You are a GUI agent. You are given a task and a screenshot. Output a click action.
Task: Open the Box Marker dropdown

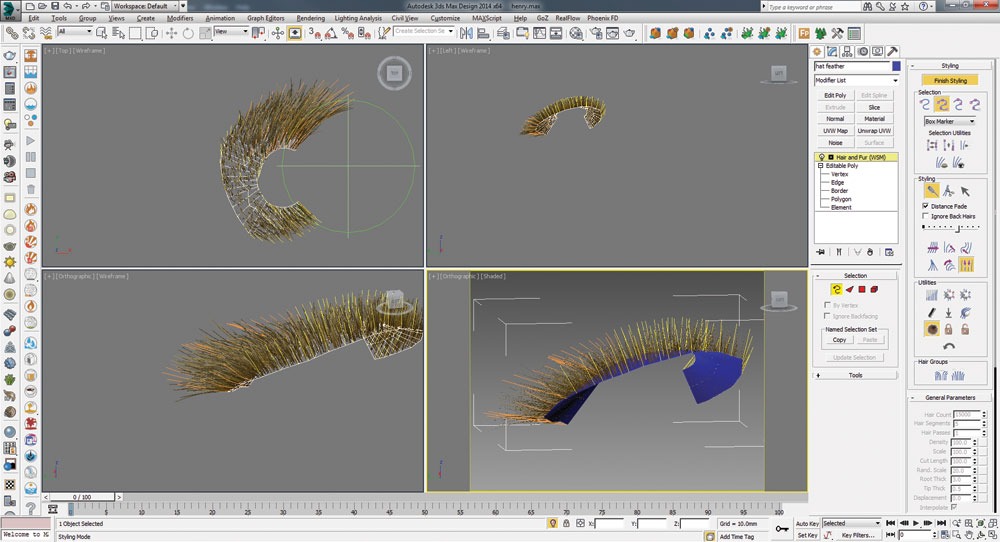click(x=950, y=121)
